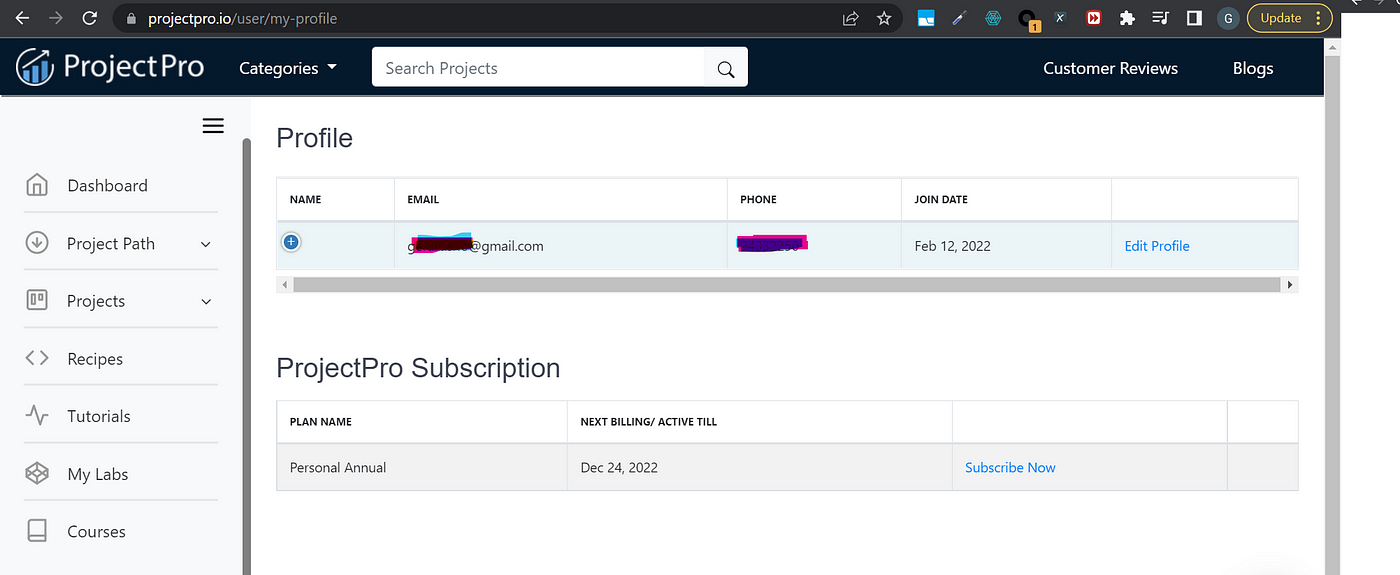Click the My Labs cube icon
Viewport: 1400px width, 575px height.
coord(37,474)
